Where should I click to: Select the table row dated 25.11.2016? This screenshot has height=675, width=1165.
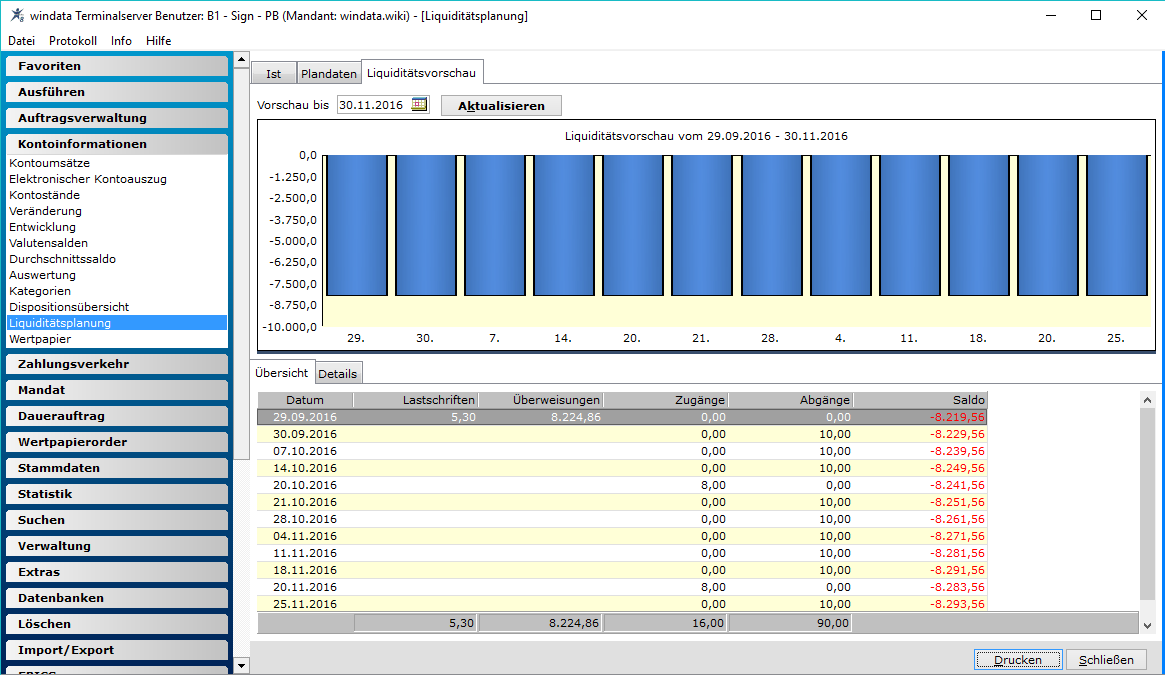click(x=622, y=604)
